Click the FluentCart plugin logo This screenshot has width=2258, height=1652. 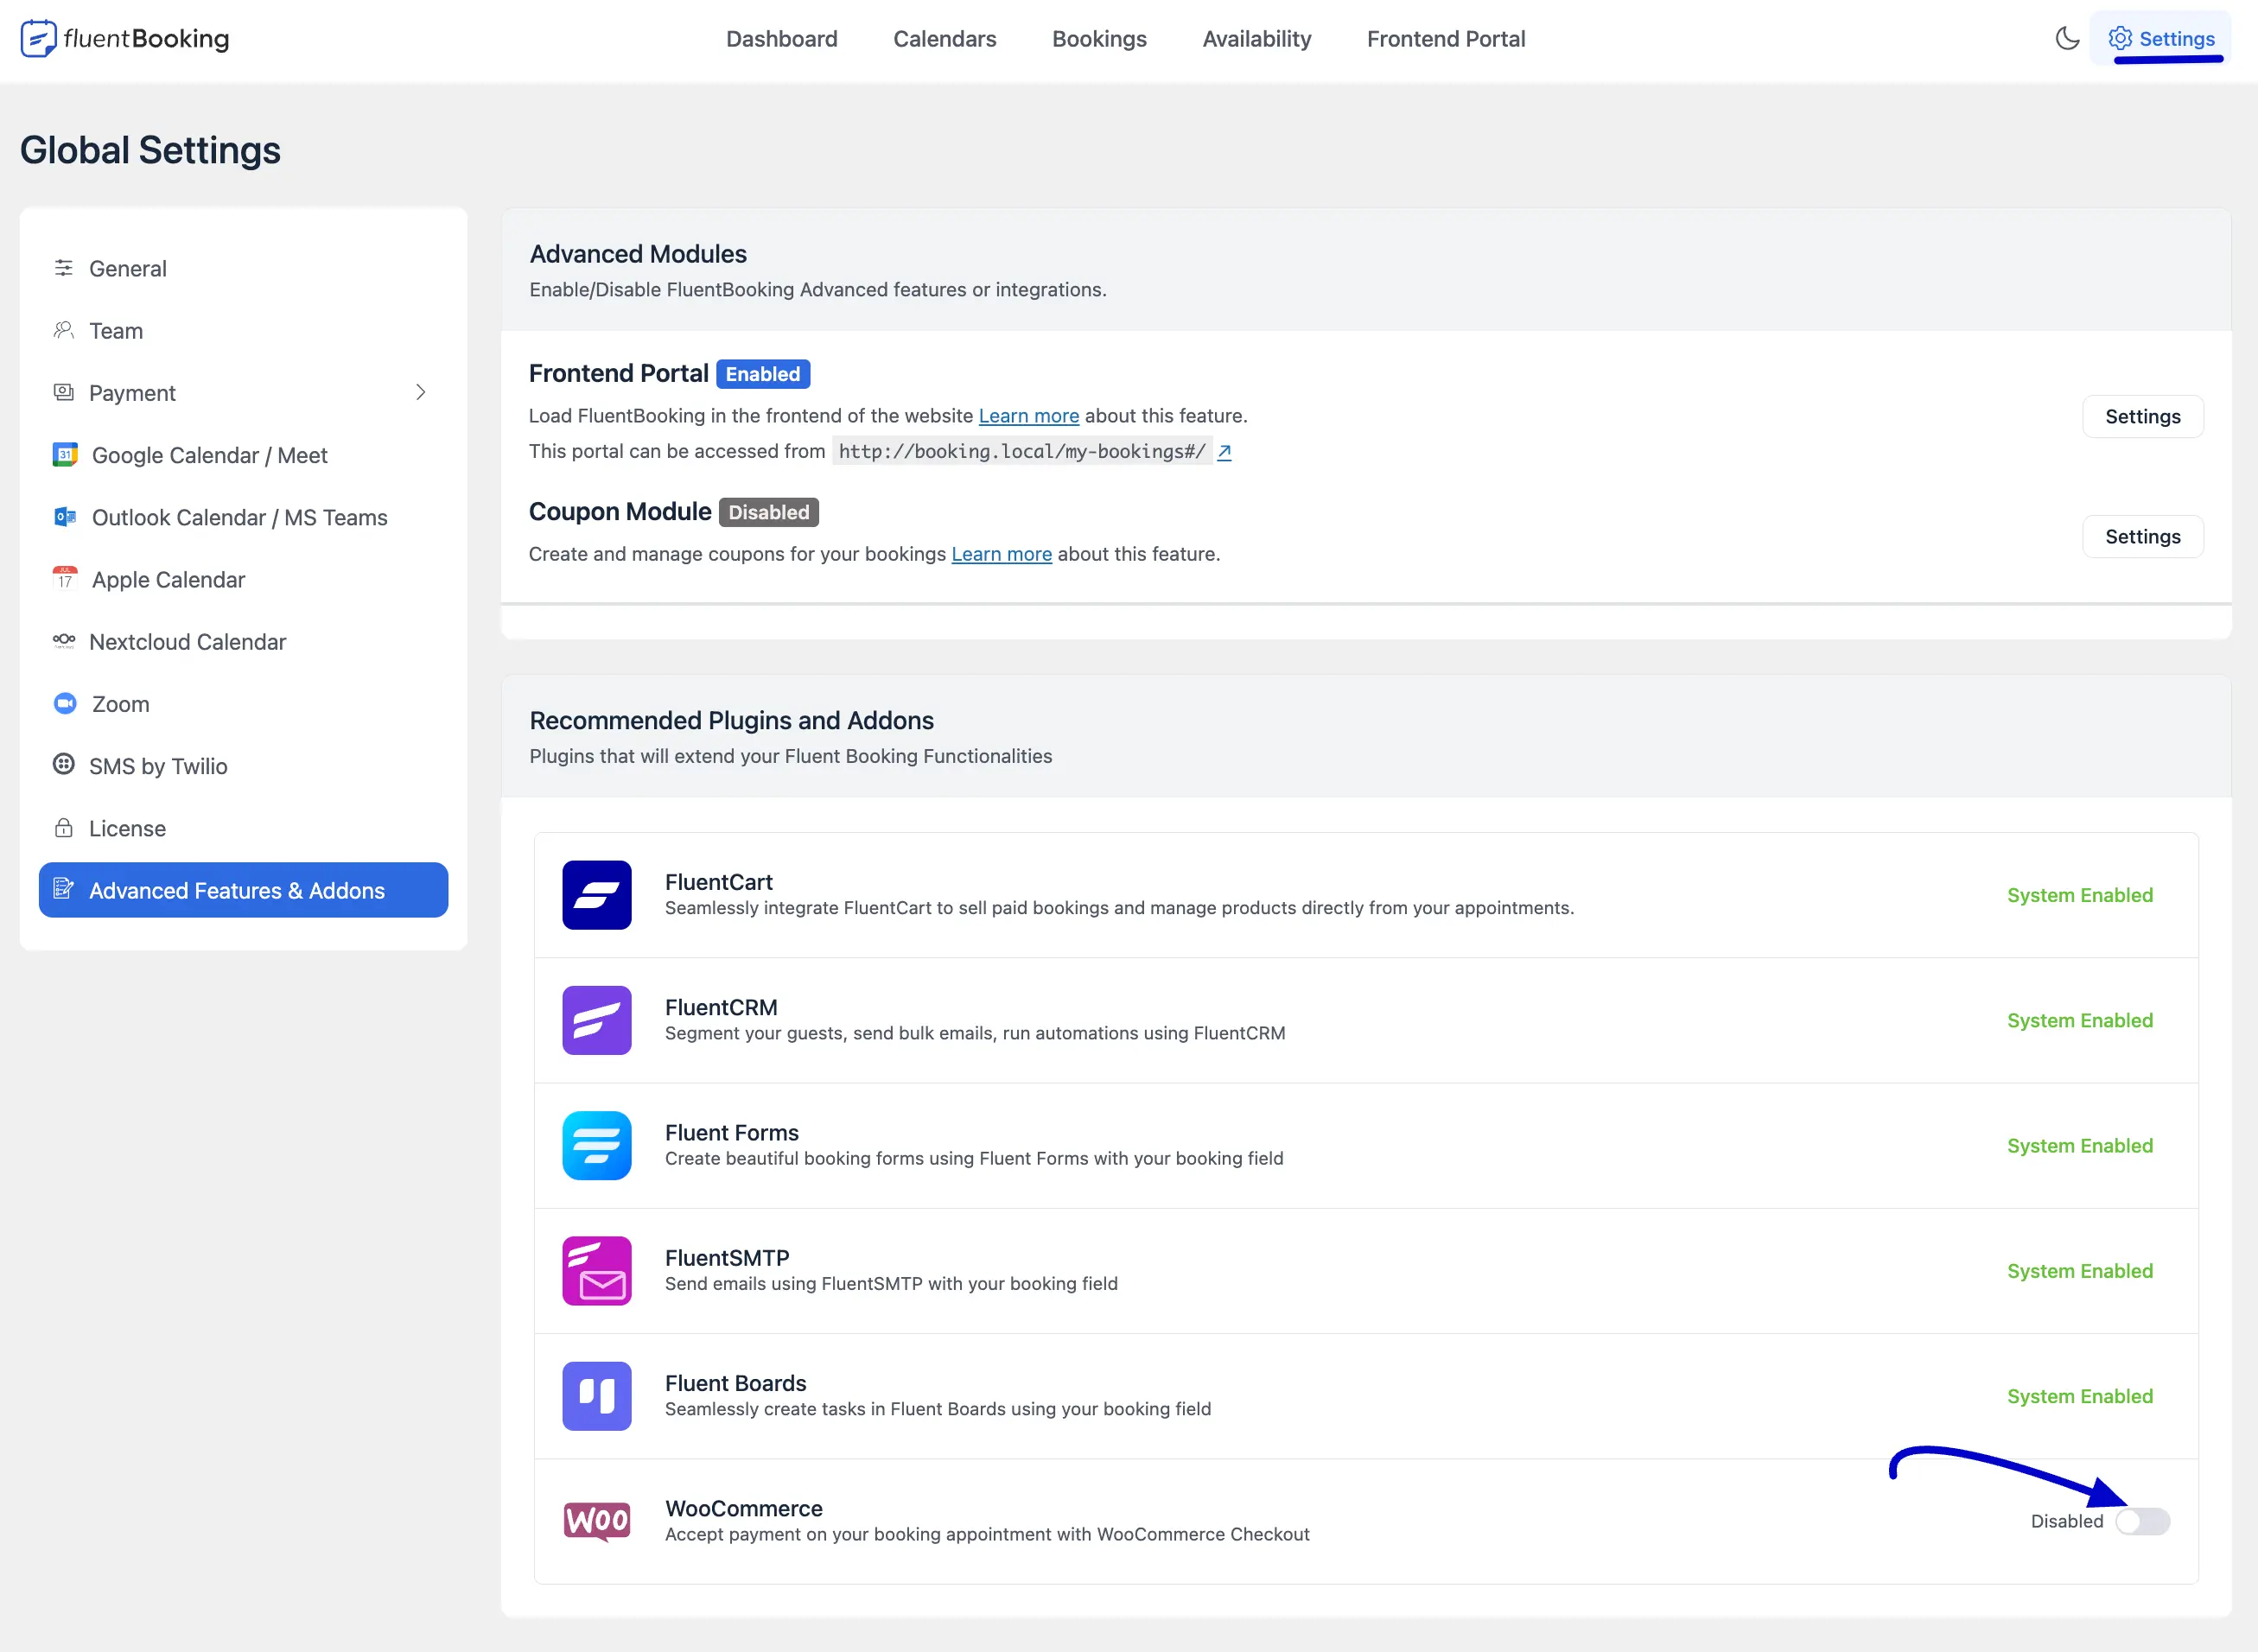tap(596, 895)
